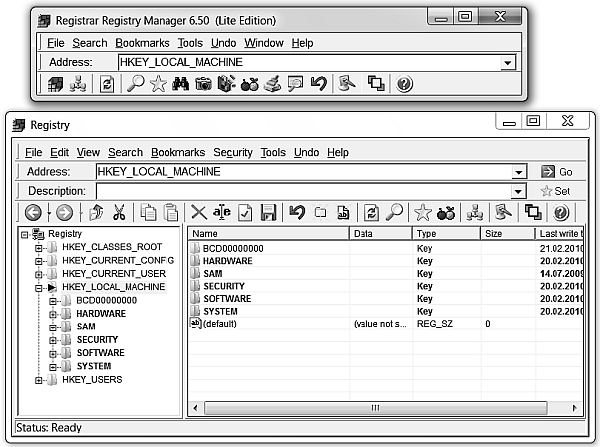Click the binoculars icon in Registrar Manager toolbar
The width and height of the screenshot is (600, 447).
pos(180,84)
